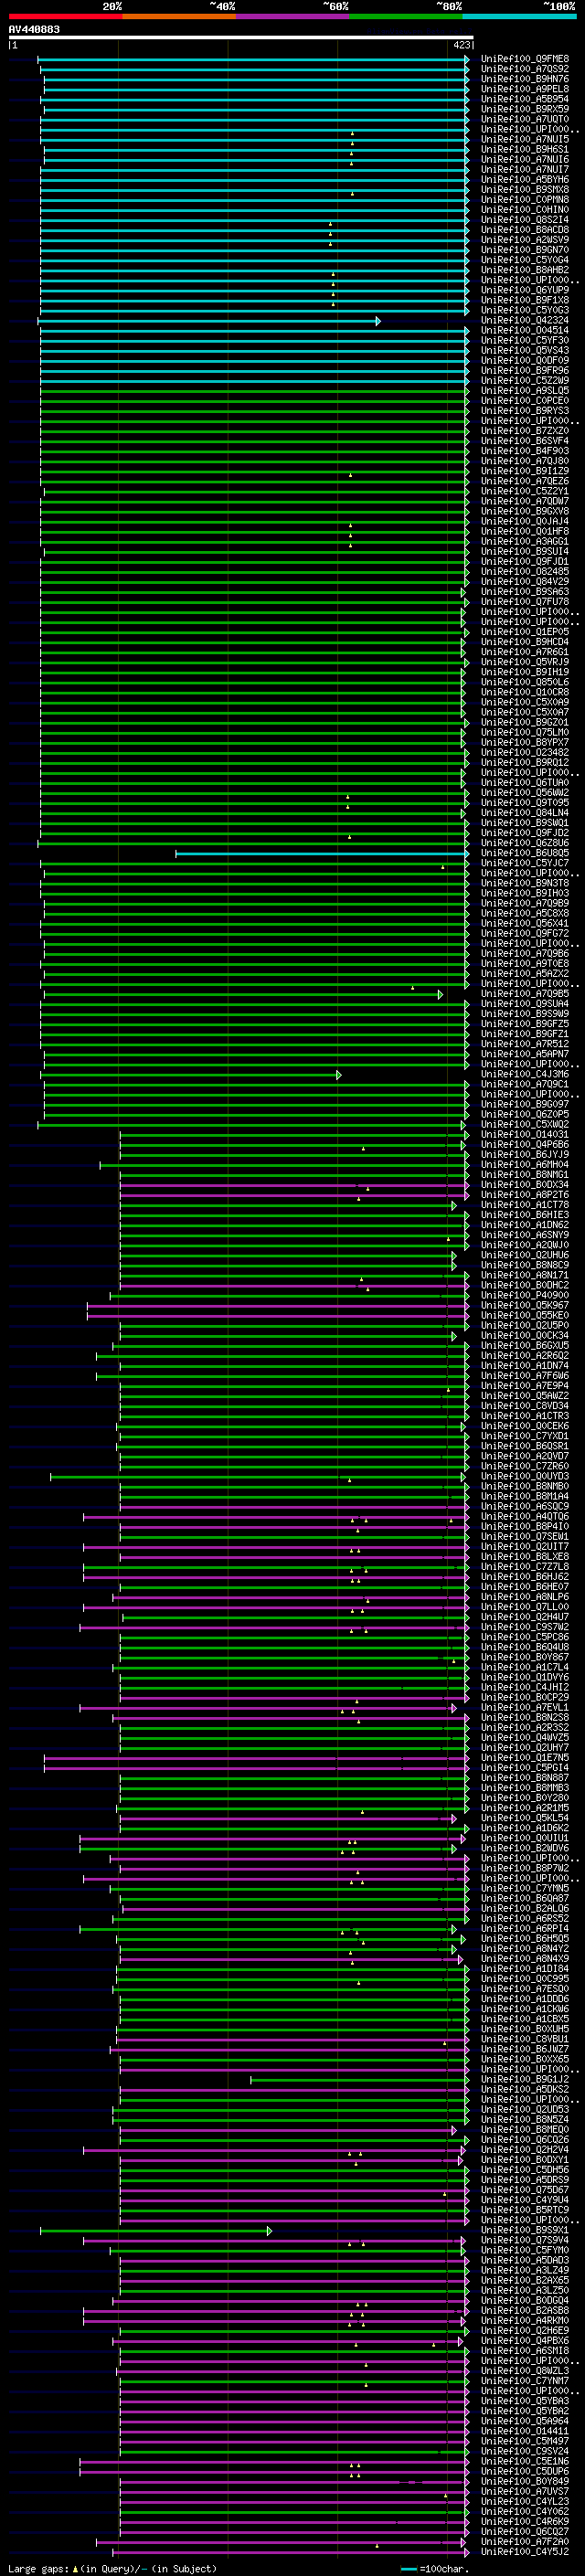The height and width of the screenshot is (2576, 585).
Task: Select hit label UniRef100_A7QS92
Action: 525,69
